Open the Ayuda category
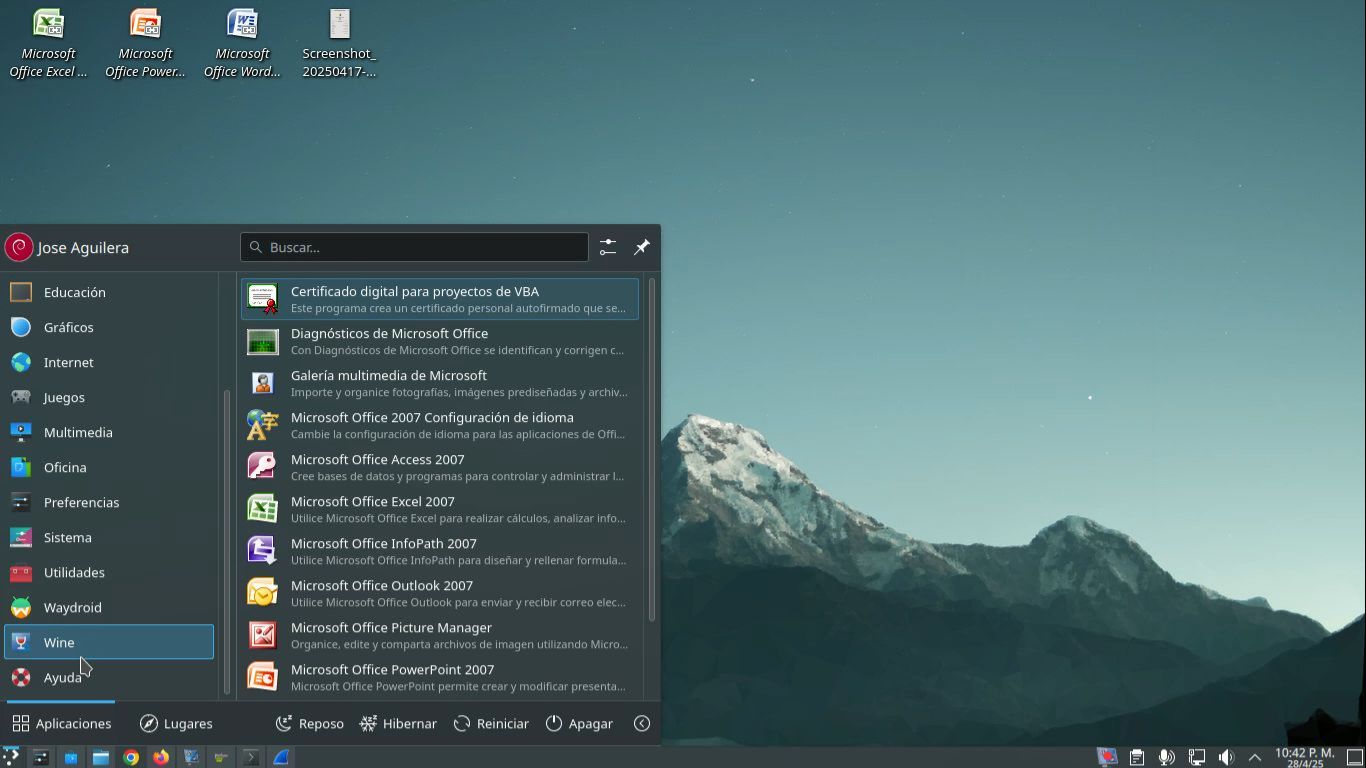This screenshot has width=1366, height=768. click(109, 677)
